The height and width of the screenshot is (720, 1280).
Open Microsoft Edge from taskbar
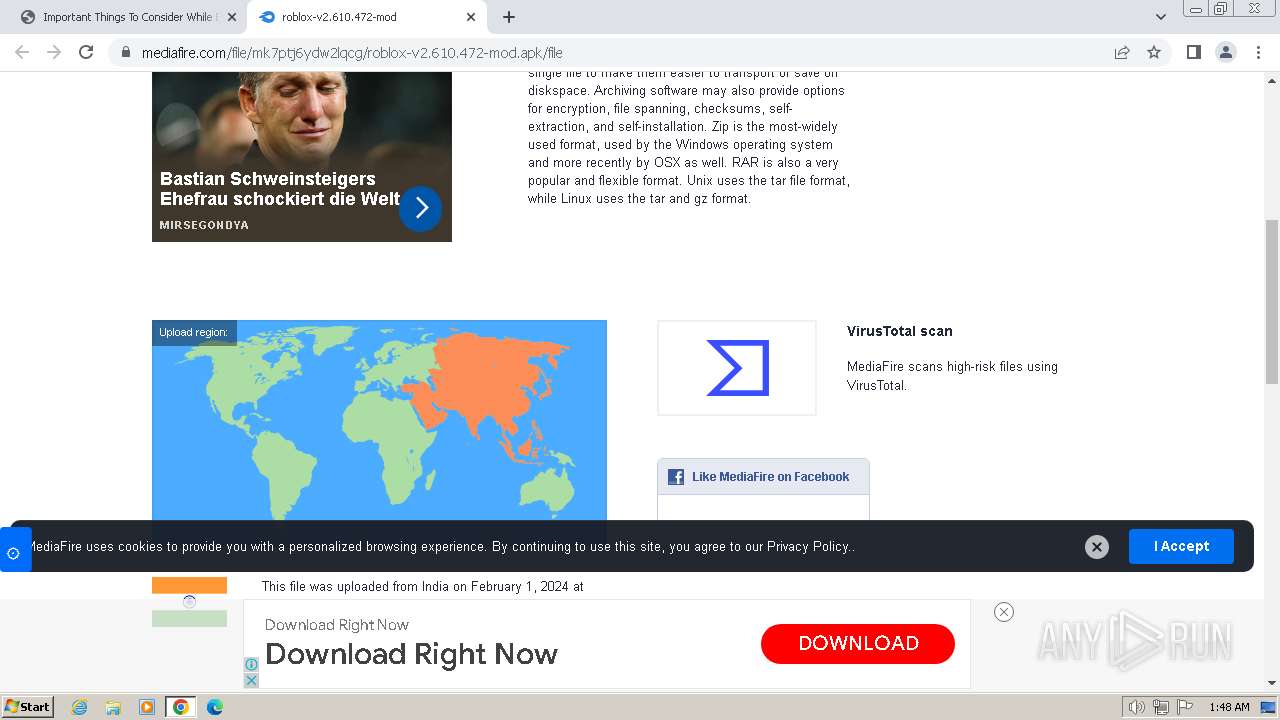click(x=214, y=707)
